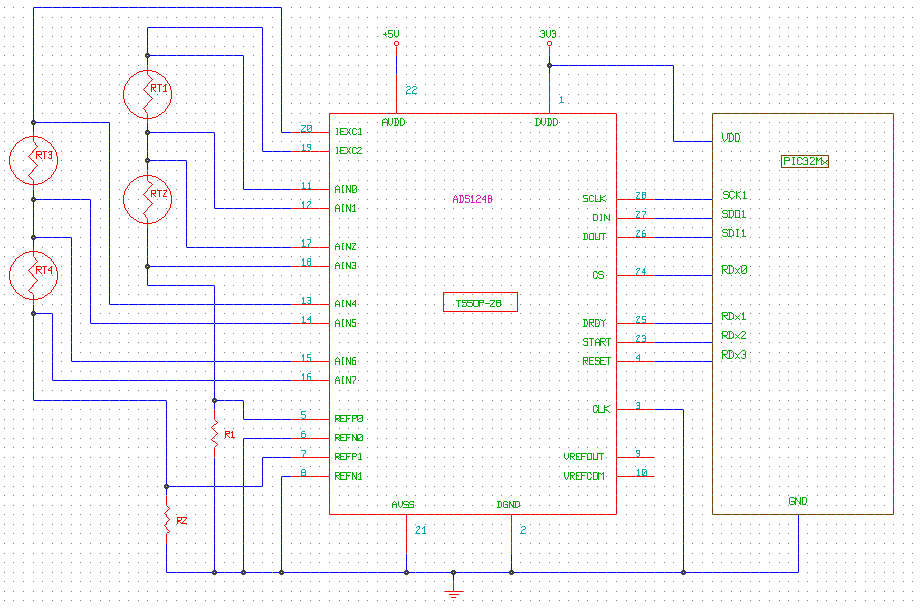Click the ground symbol at the bottom

click(x=453, y=589)
